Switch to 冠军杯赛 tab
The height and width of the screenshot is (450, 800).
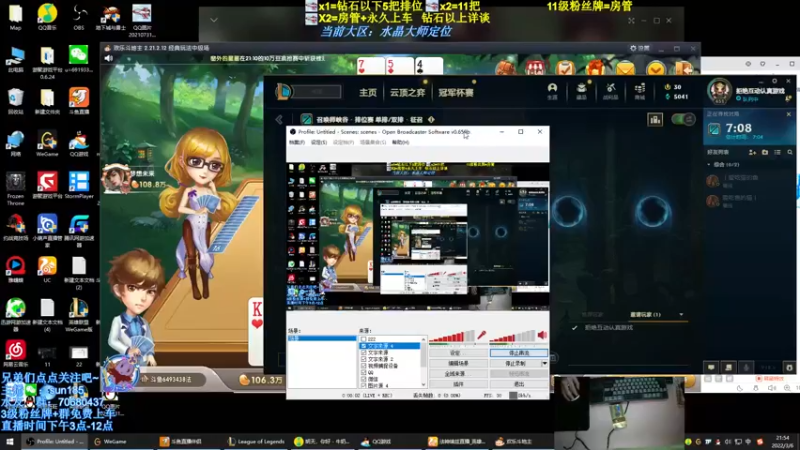[x=456, y=92]
